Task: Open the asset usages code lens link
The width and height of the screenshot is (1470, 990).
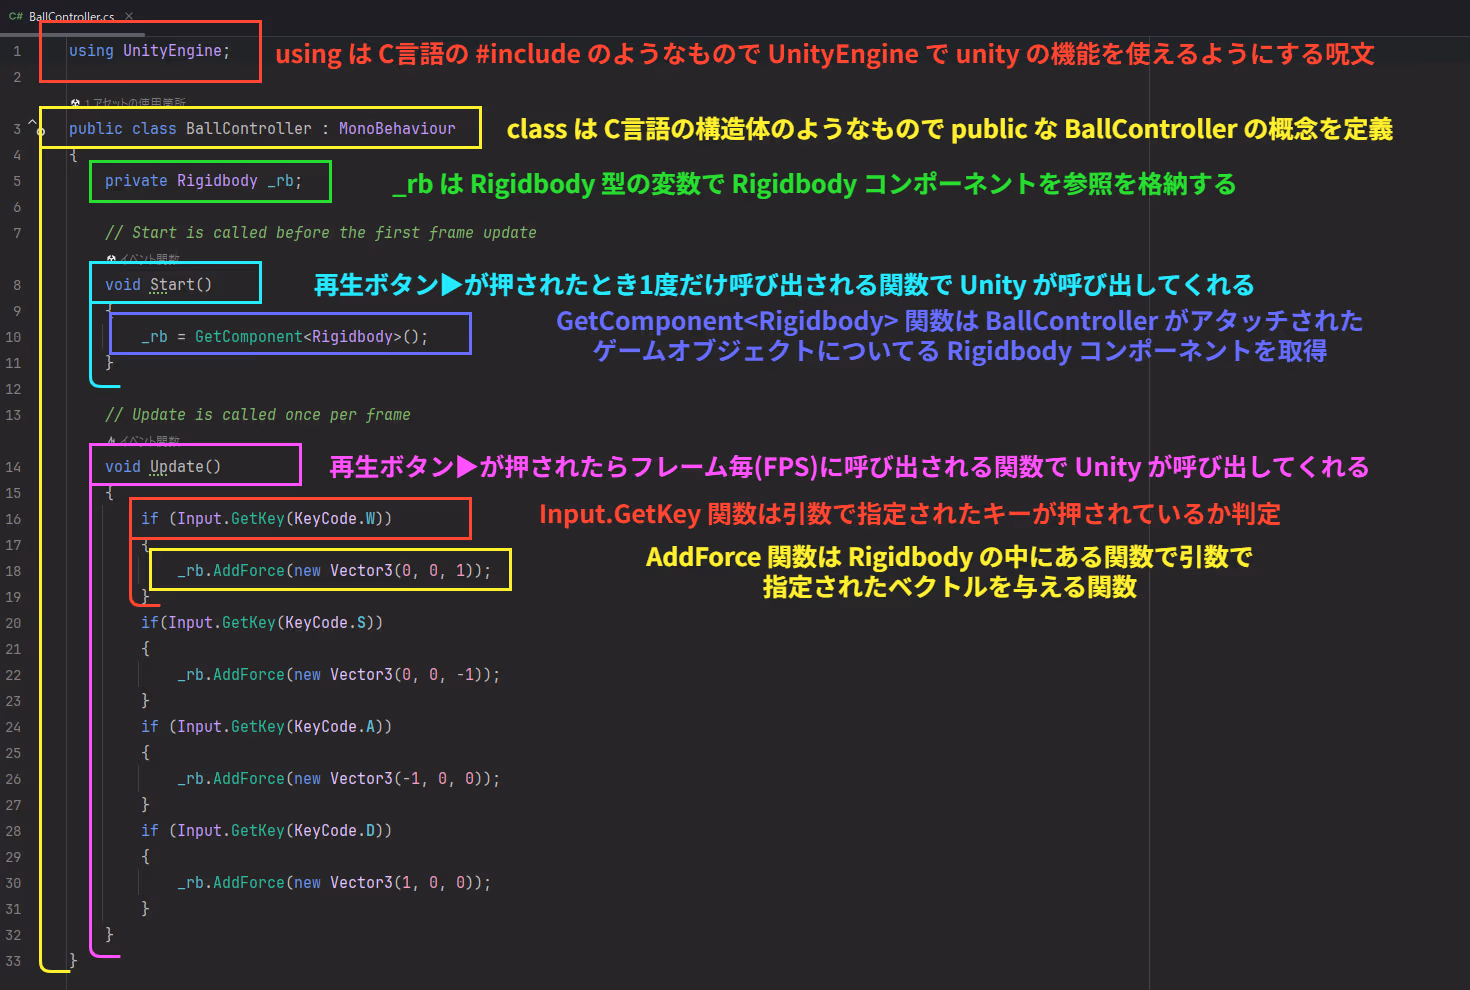Action: (138, 103)
